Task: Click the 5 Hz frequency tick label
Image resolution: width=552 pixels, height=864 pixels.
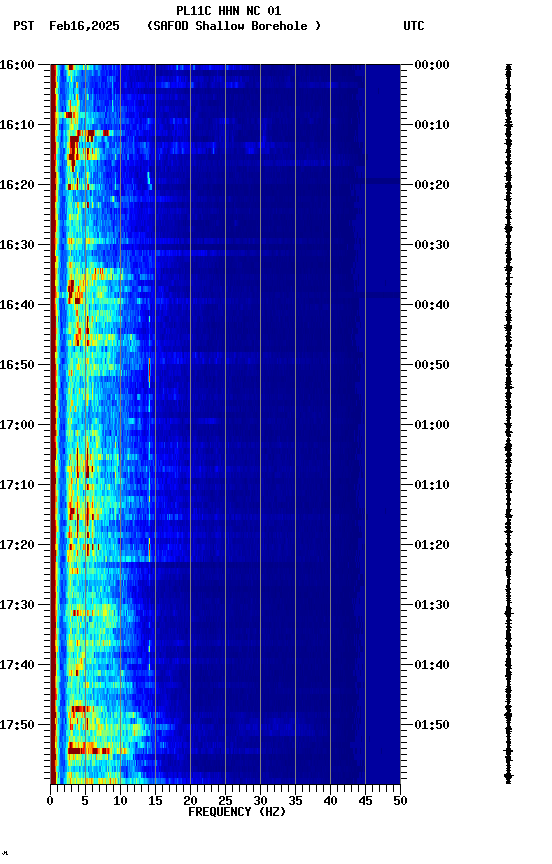Action: click(x=85, y=801)
